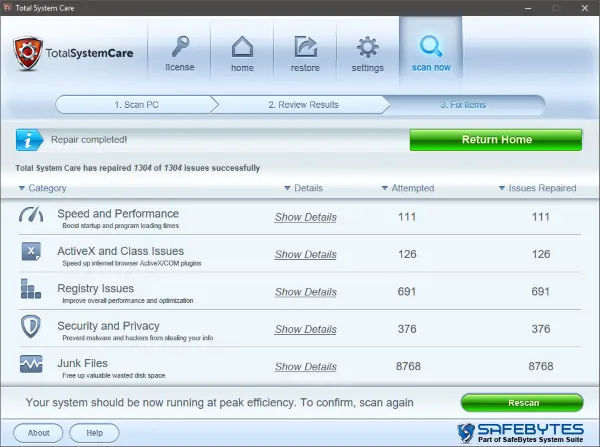Click the title bar app icon

coord(7,8)
